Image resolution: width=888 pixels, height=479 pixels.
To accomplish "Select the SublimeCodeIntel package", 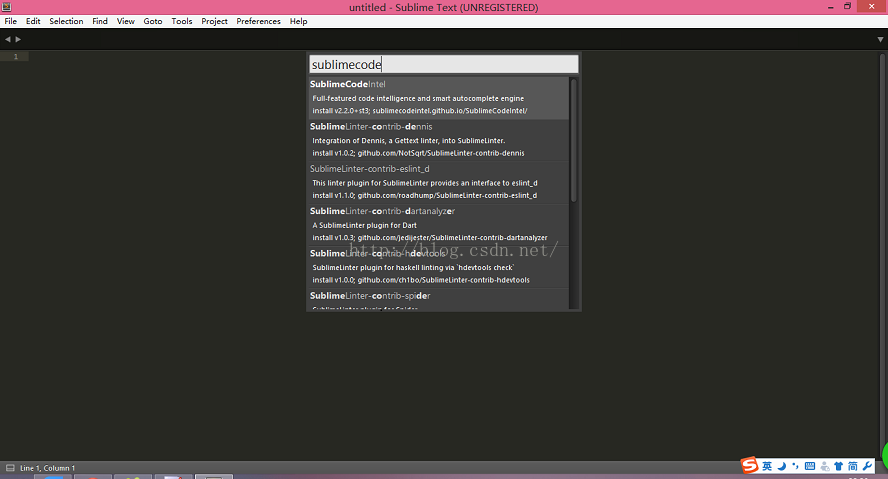I will (439, 97).
